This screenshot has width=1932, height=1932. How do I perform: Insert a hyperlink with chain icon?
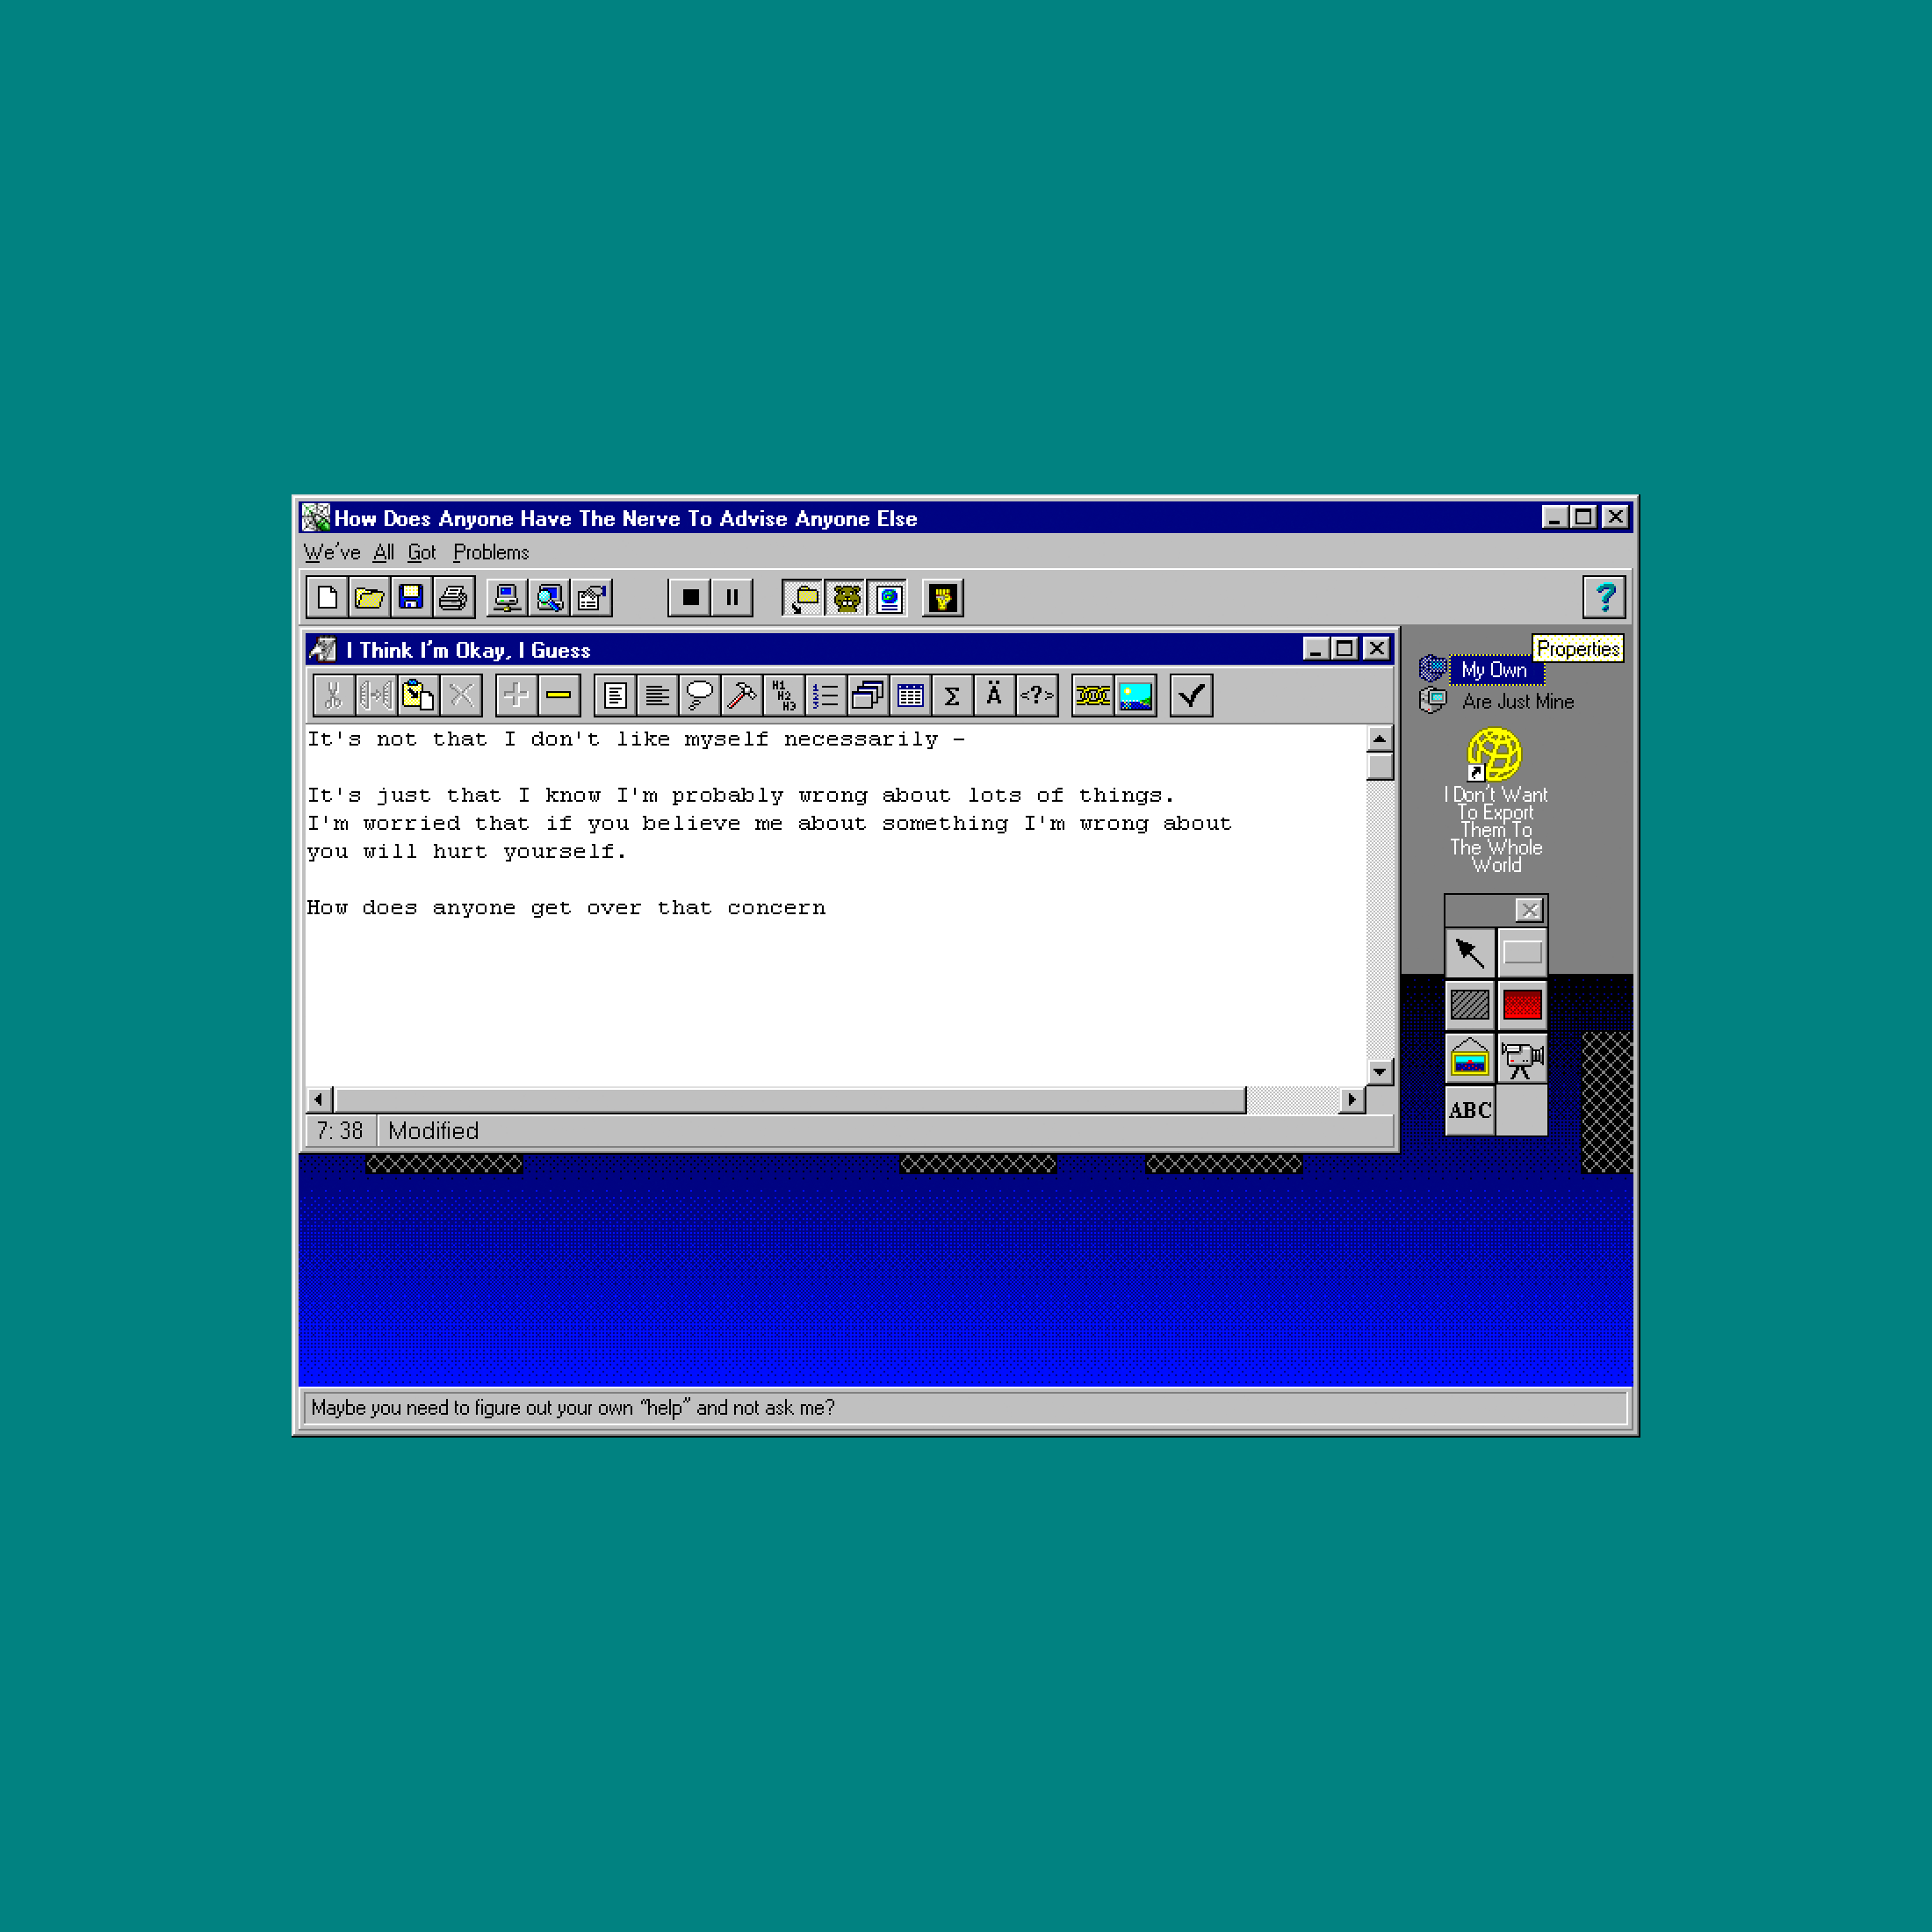(x=1093, y=696)
